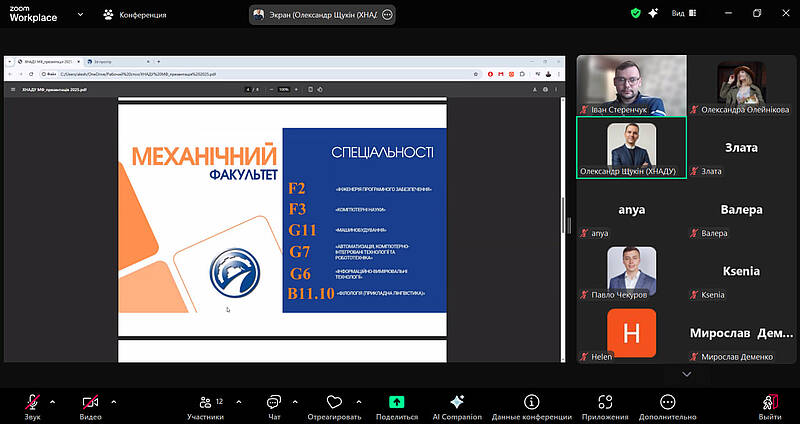This screenshot has height=424, width=800.
Task: Click the green Поделиться share screen icon
Action: click(x=396, y=401)
